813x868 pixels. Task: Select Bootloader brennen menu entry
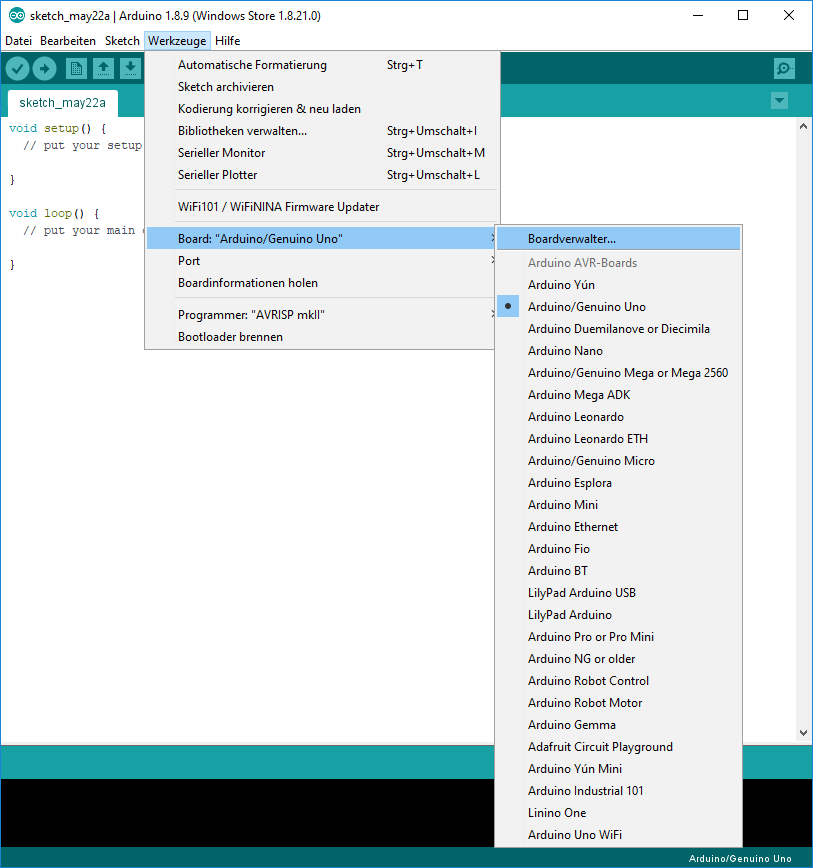pyautogui.click(x=230, y=337)
